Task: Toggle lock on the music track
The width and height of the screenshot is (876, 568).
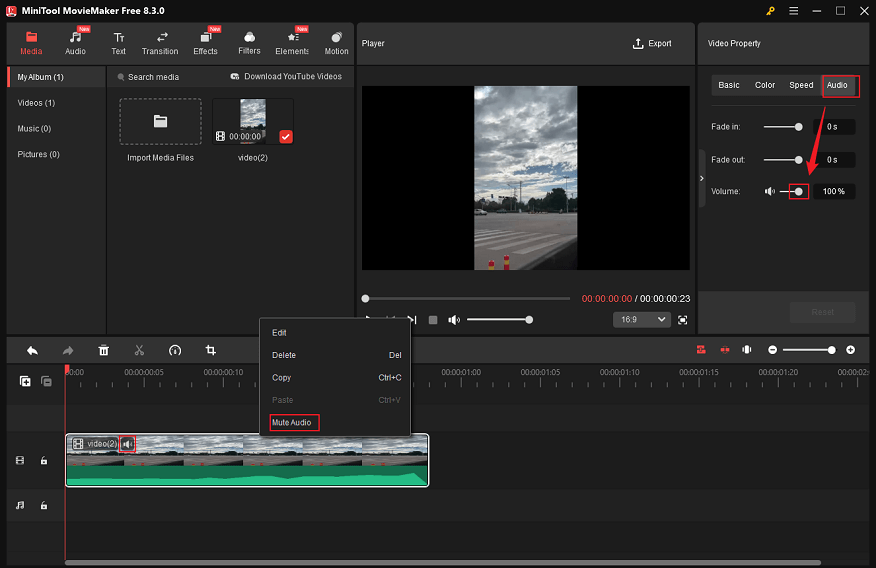Action: [x=44, y=505]
